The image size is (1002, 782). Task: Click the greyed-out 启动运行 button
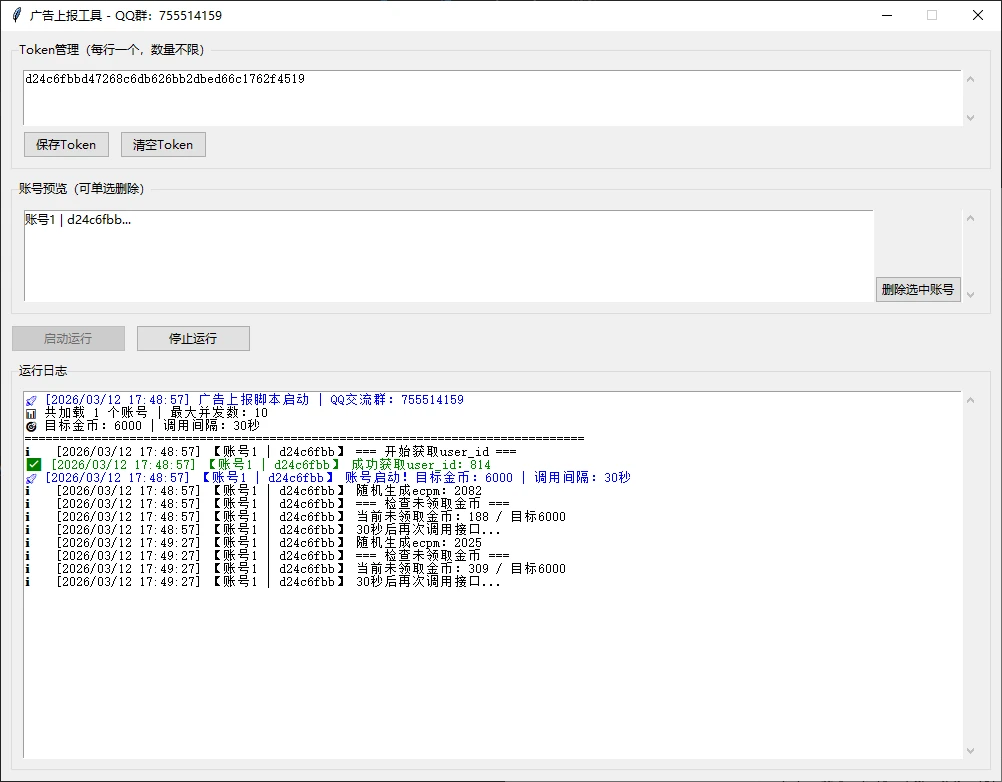(68, 338)
